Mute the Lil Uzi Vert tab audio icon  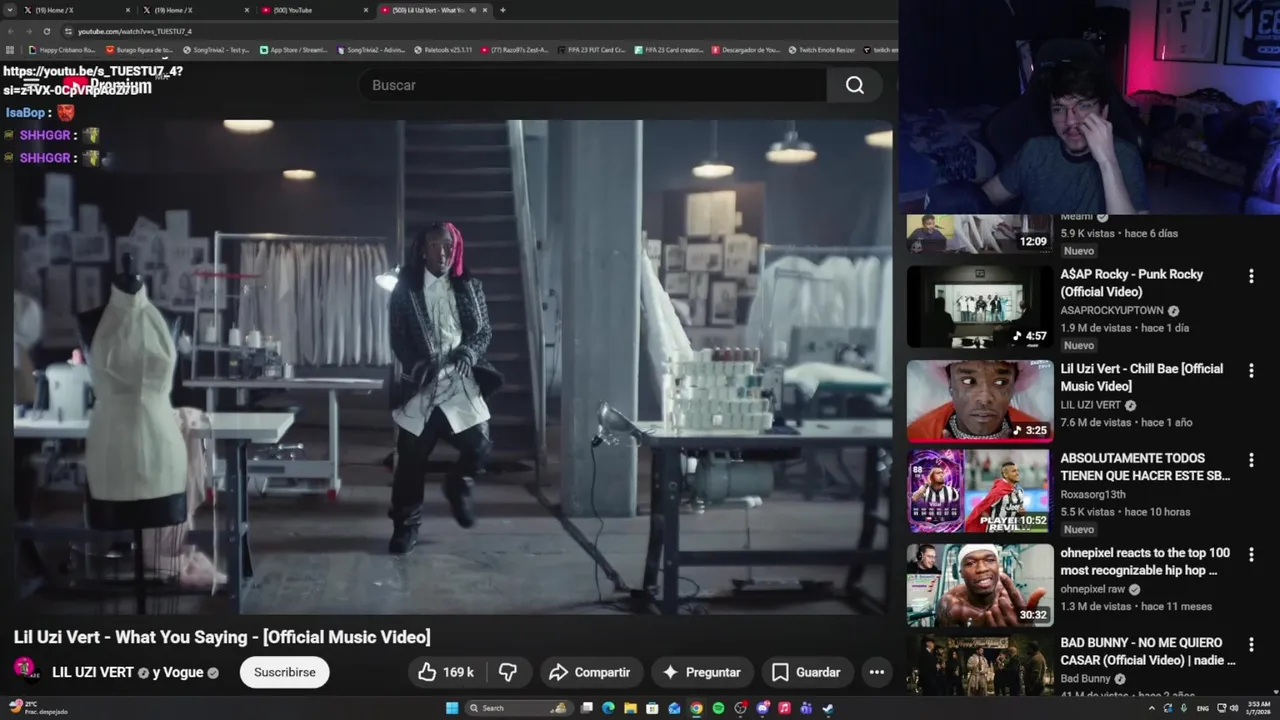click(471, 10)
